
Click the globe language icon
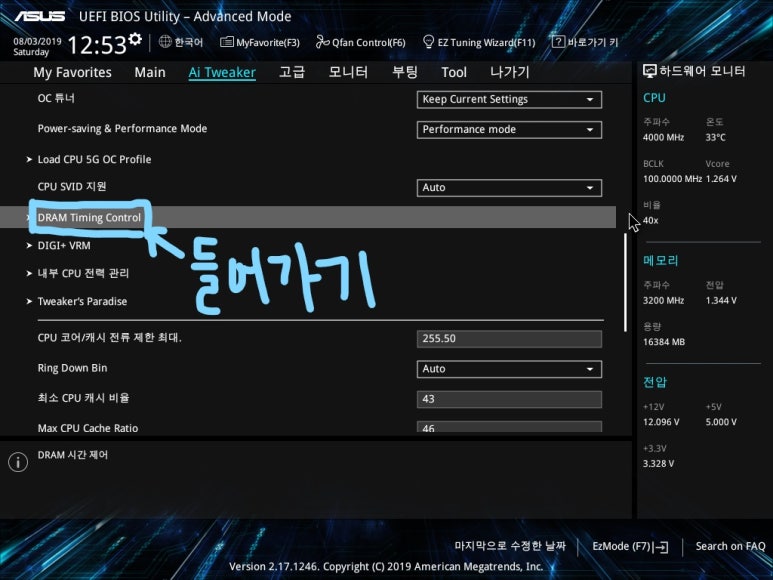pyautogui.click(x=165, y=42)
